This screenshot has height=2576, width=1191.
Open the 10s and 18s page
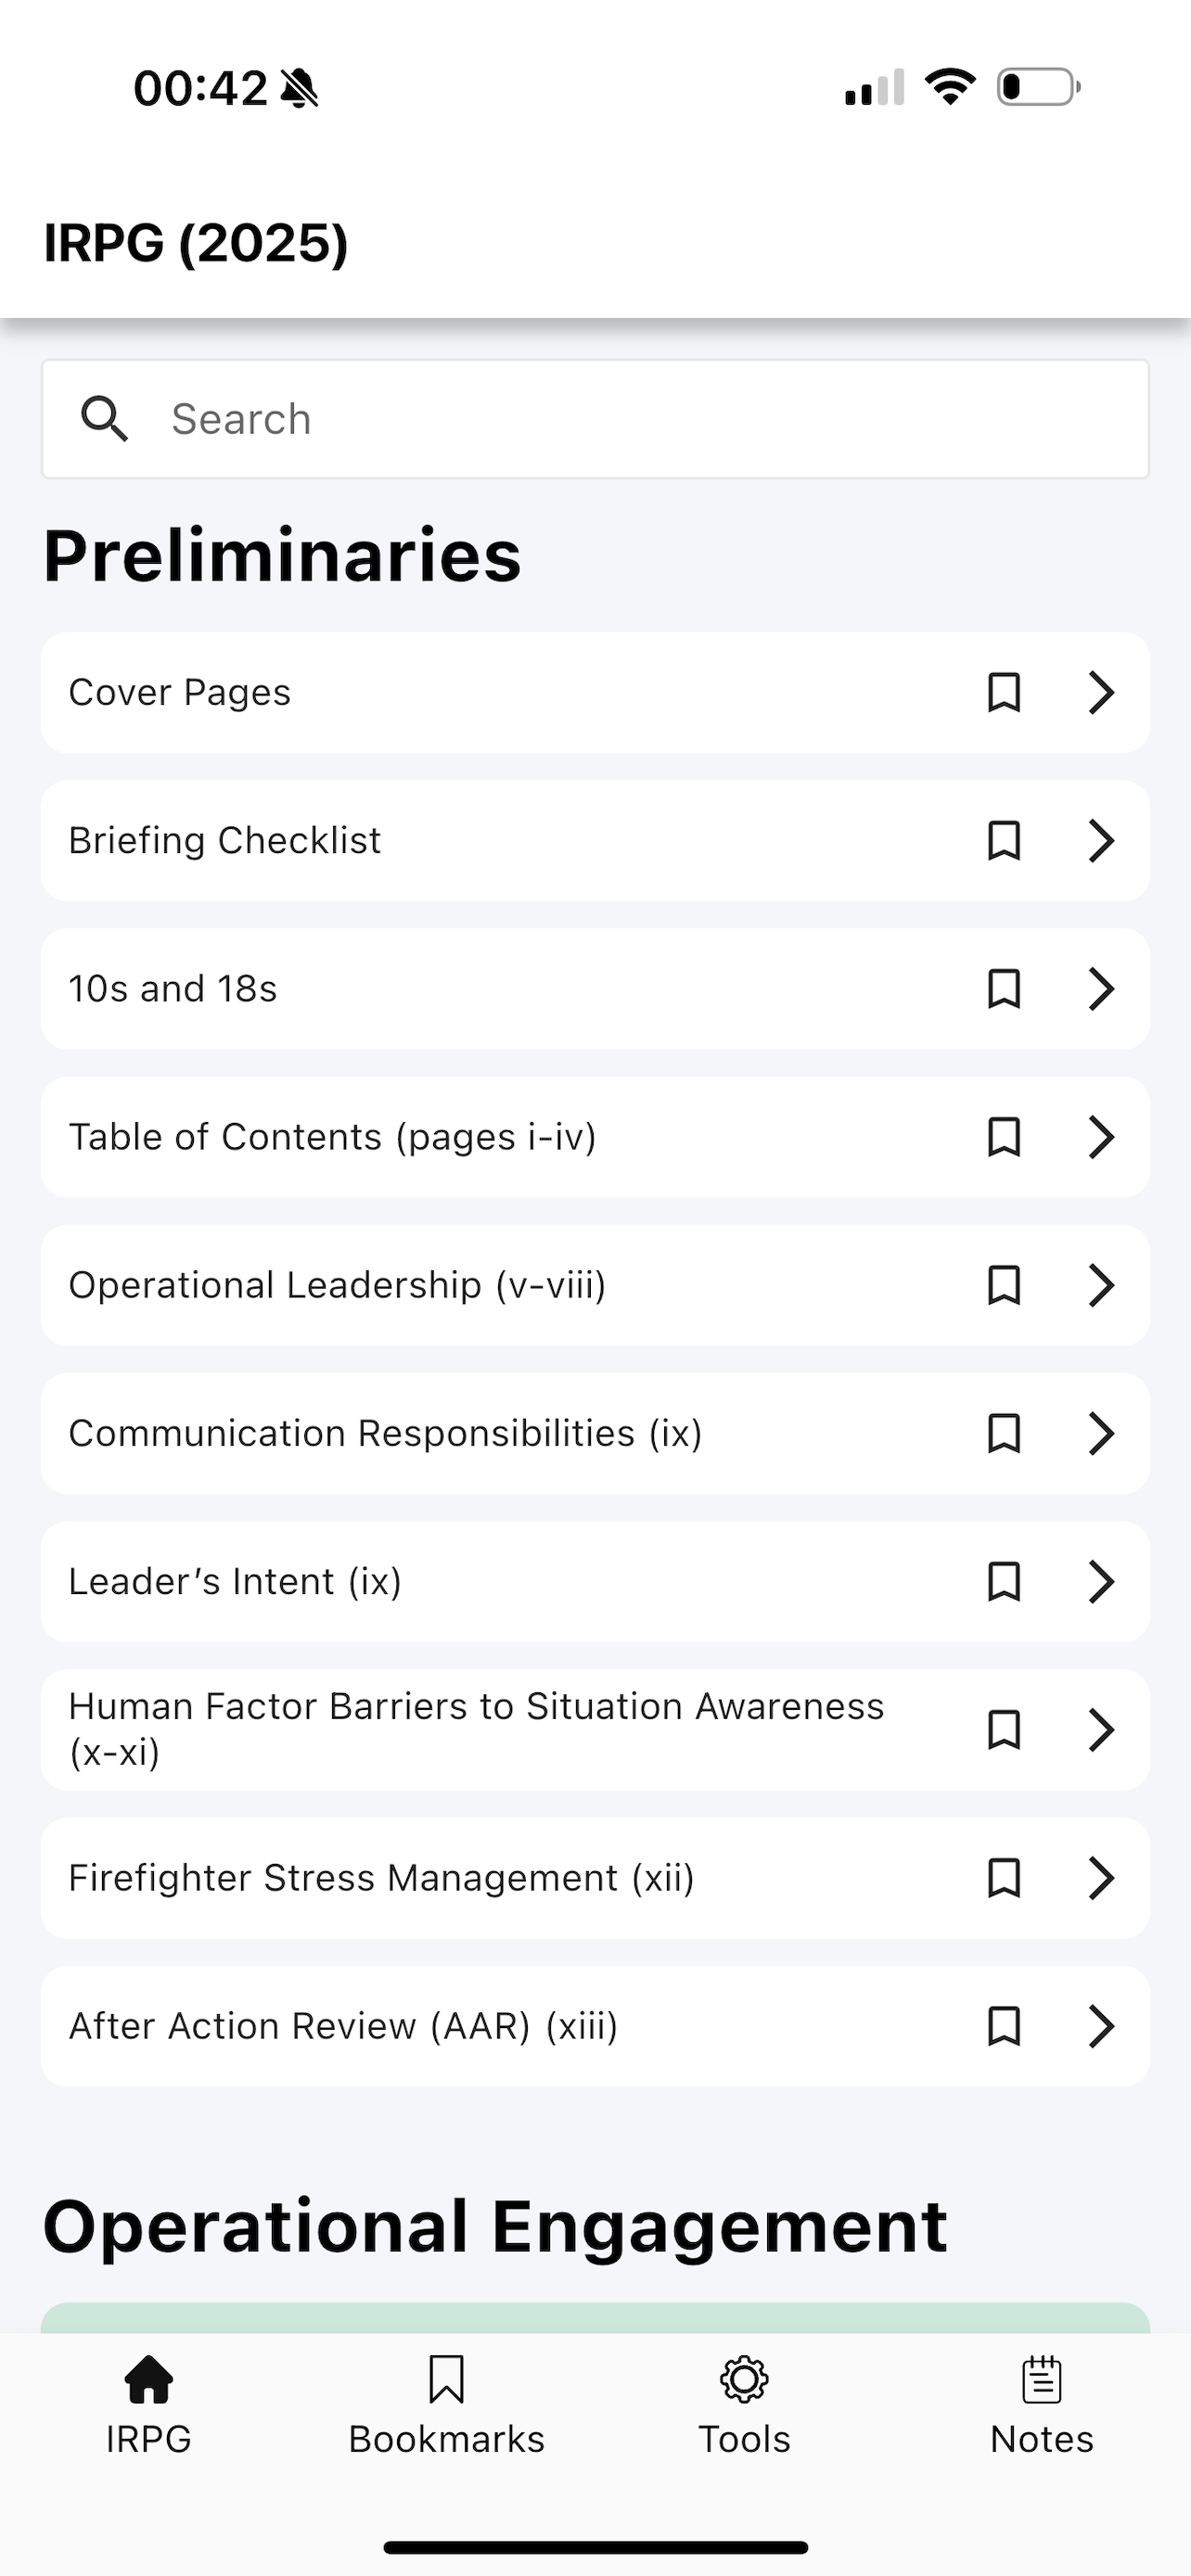tap(595, 988)
